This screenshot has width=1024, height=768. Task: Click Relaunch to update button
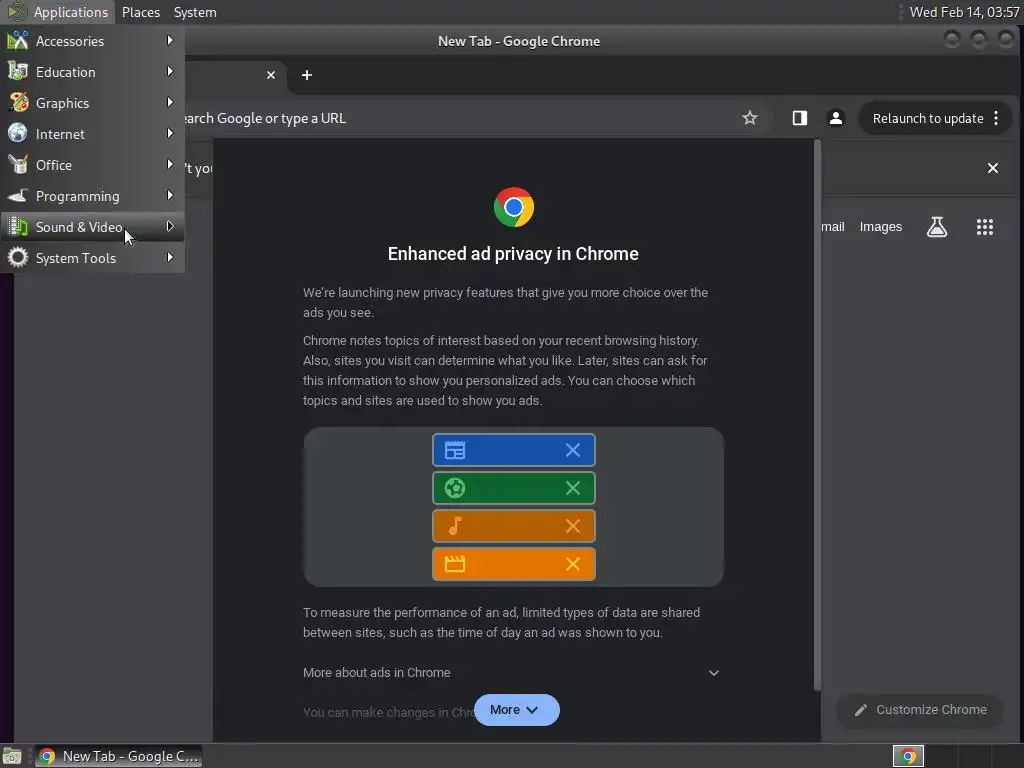click(x=927, y=118)
